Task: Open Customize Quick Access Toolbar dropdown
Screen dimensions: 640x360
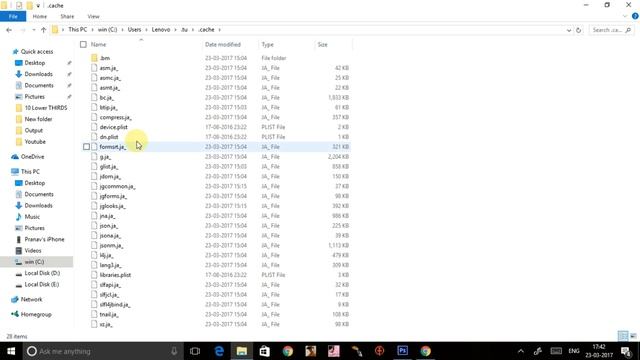Action: point(38,6)
